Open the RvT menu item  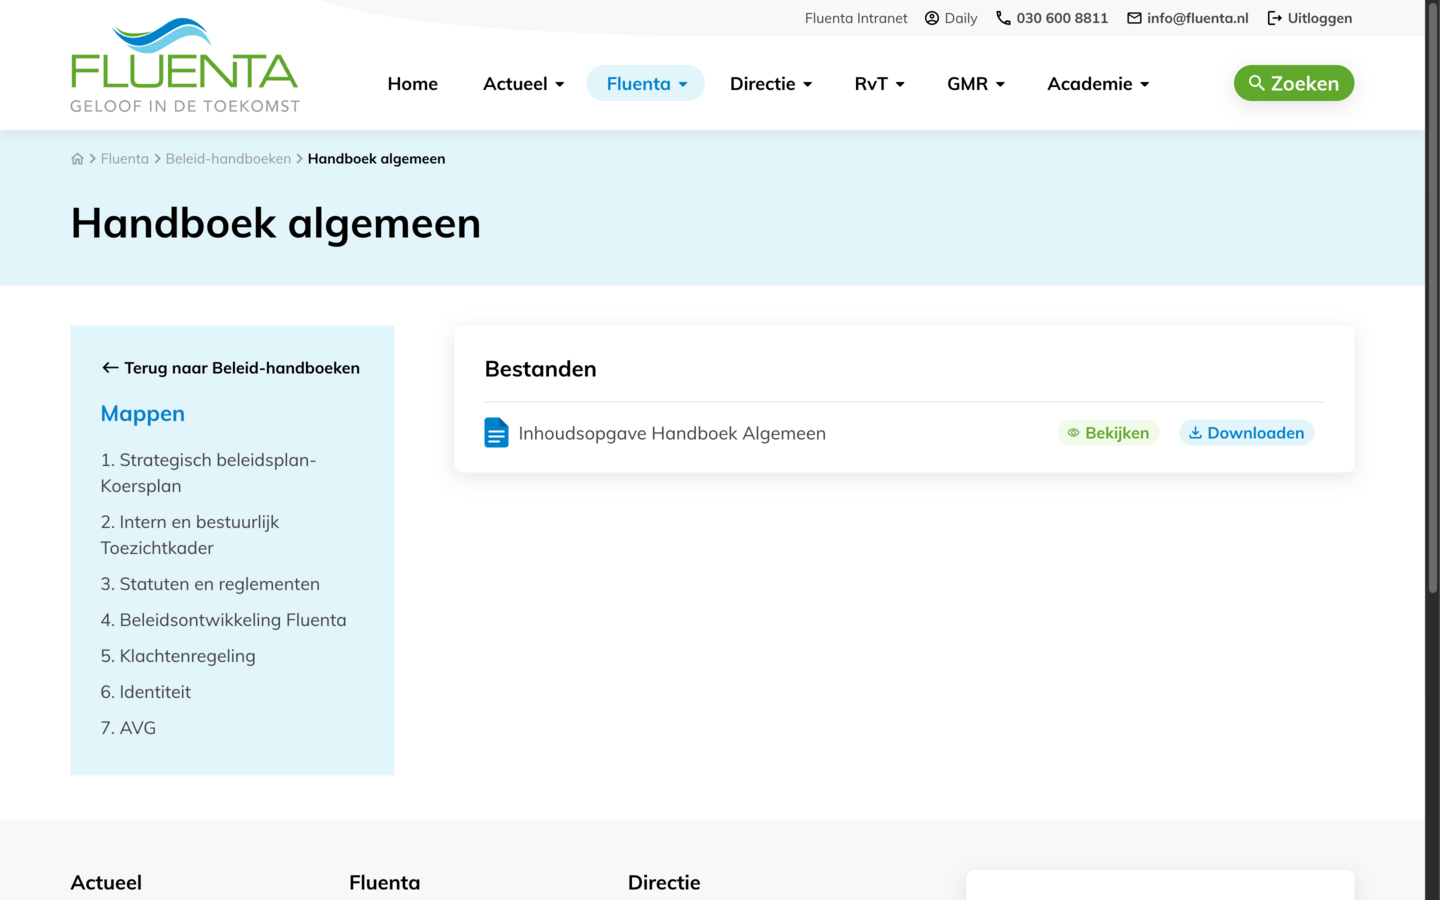click(879, 84)
